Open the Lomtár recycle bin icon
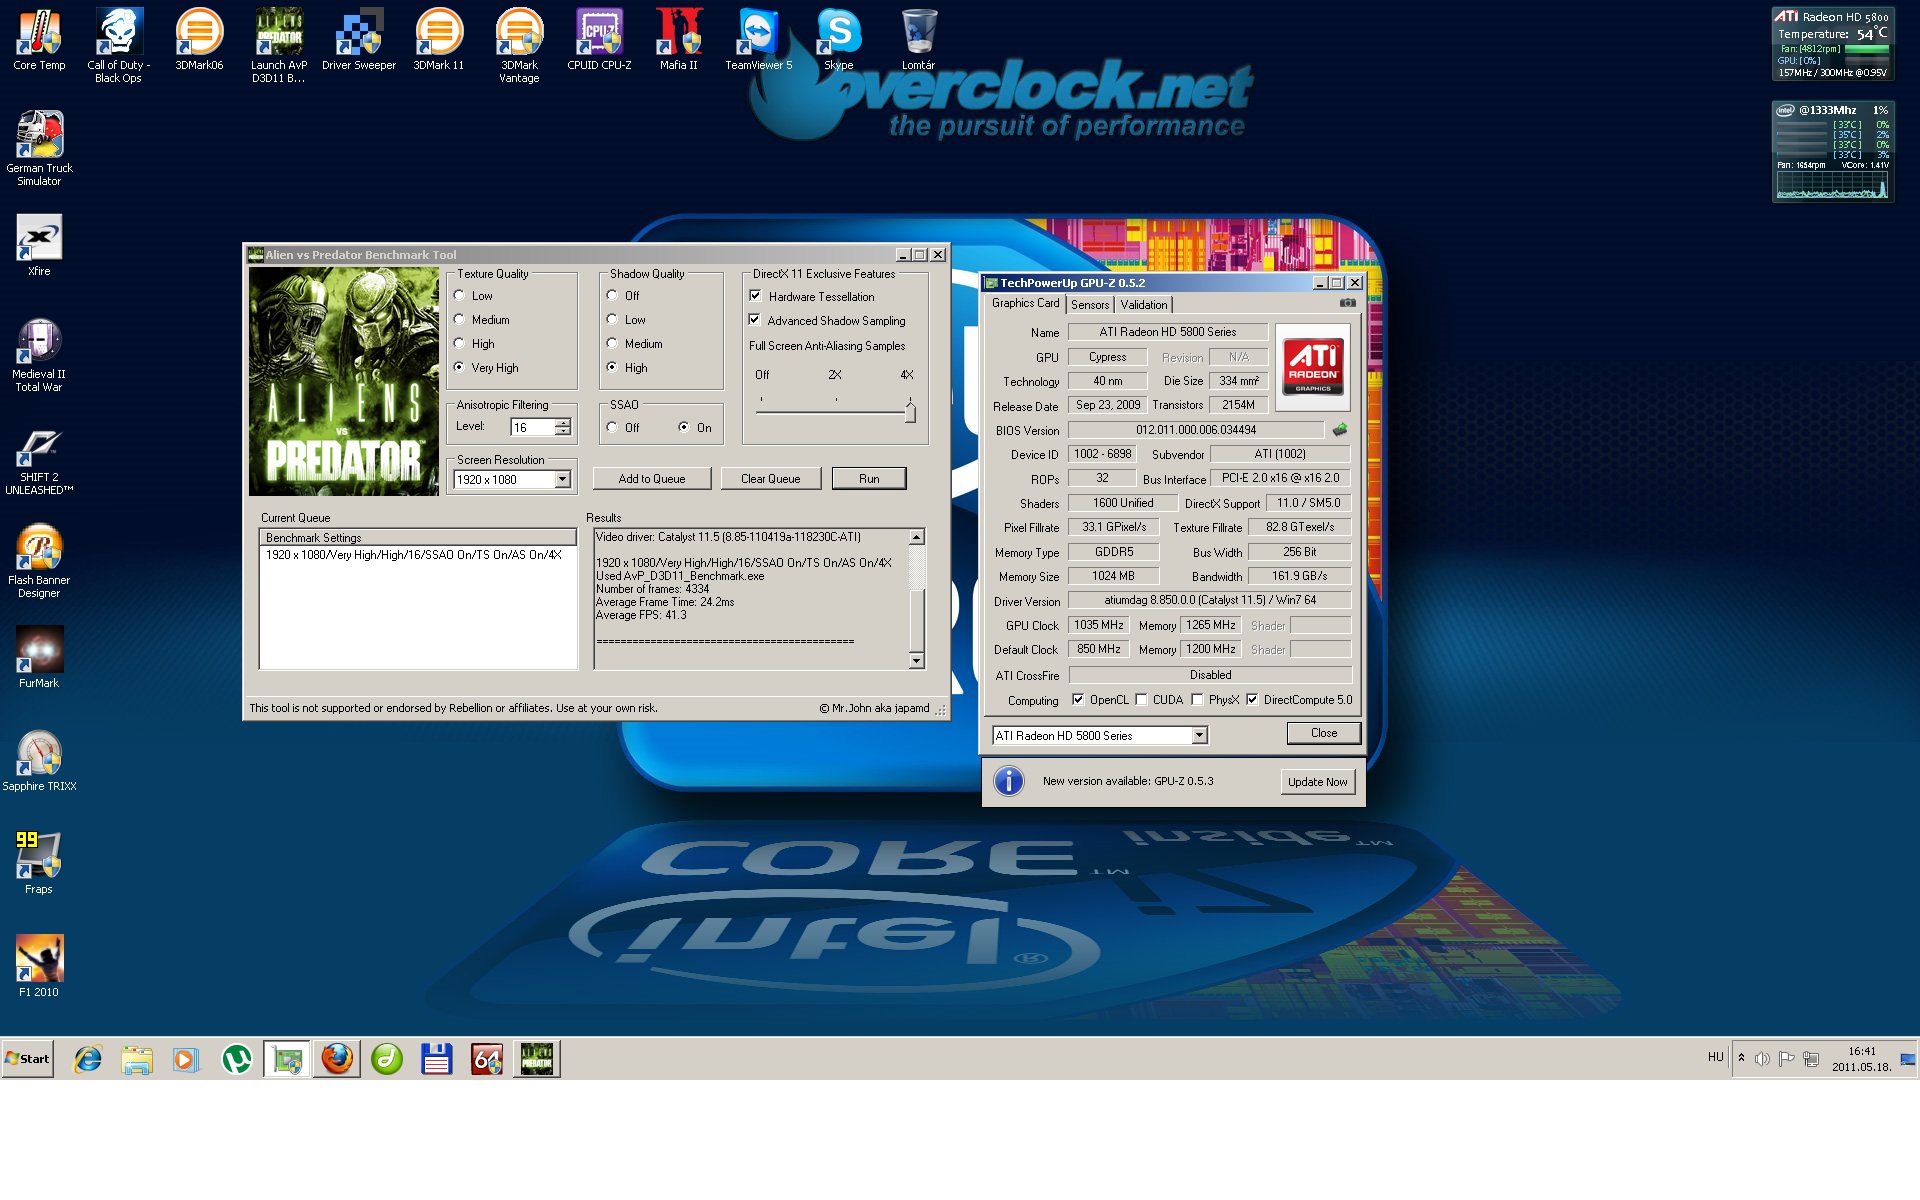 [919, 40]
